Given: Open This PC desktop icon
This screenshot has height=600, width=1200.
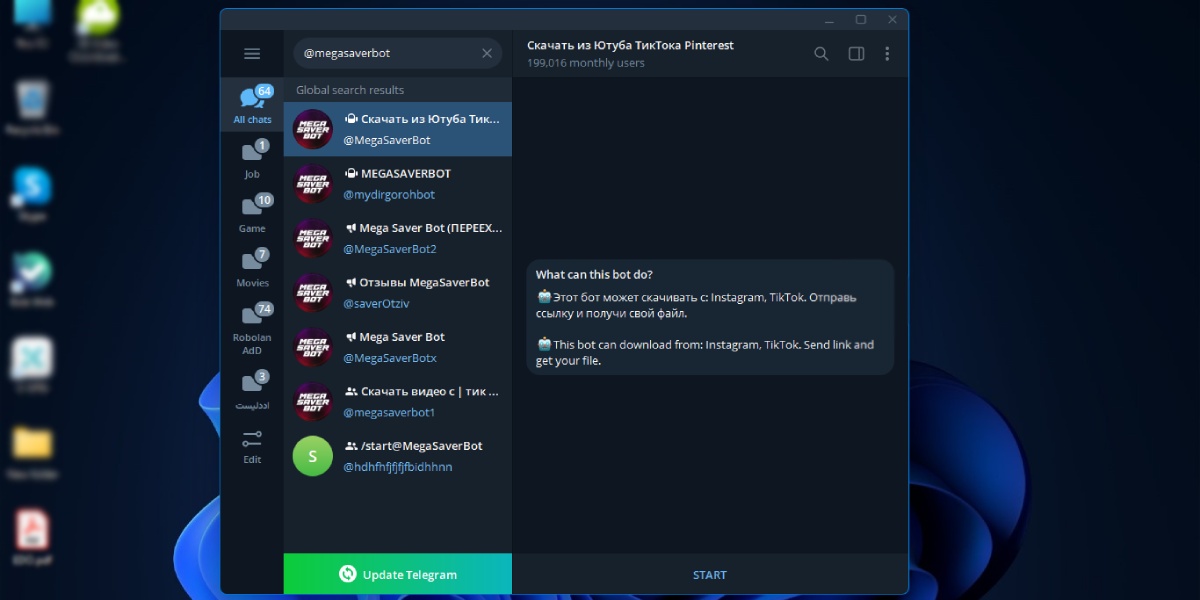Looking at the screenshot, I should 32,23.
